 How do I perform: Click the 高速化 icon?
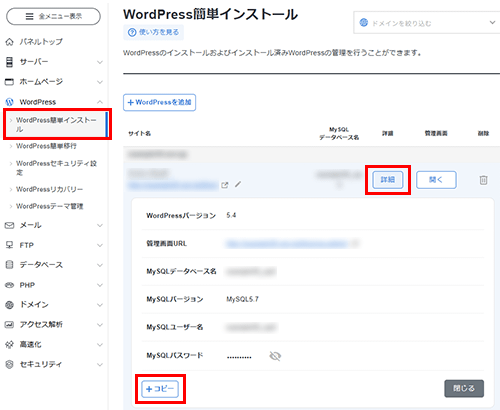[9, 344]
